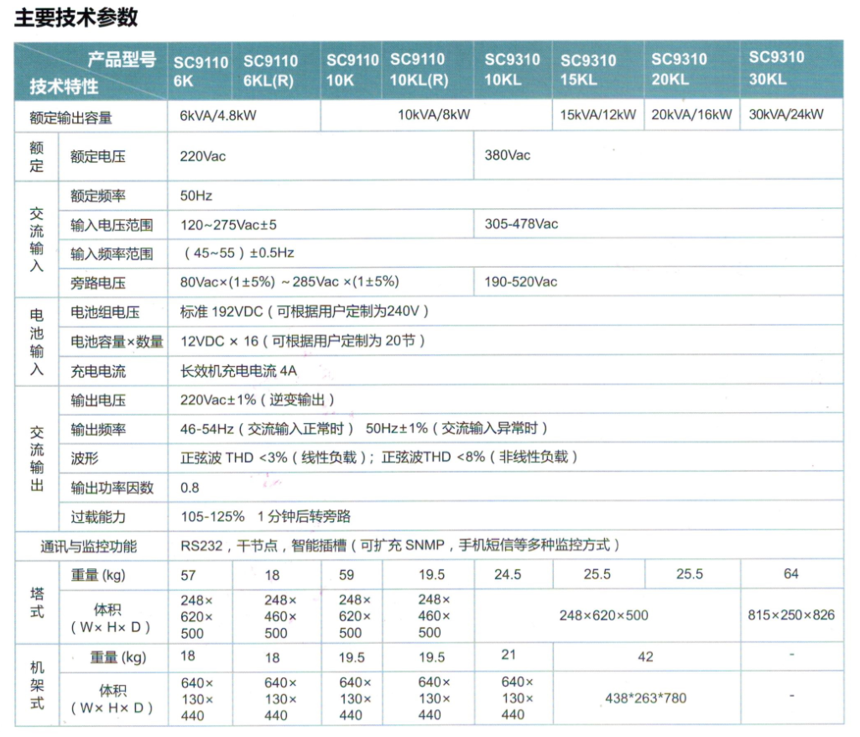Click the 旁路电压 row label
This screenshot has width=860, height=737.
[x=98, y=283]
